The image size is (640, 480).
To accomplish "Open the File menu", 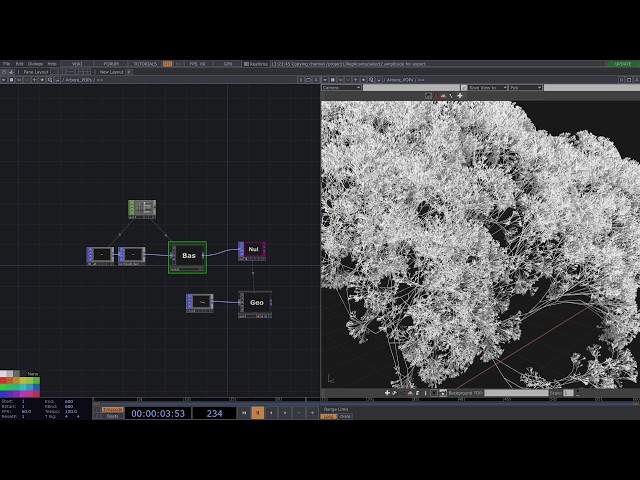I will tap(7, 64).
